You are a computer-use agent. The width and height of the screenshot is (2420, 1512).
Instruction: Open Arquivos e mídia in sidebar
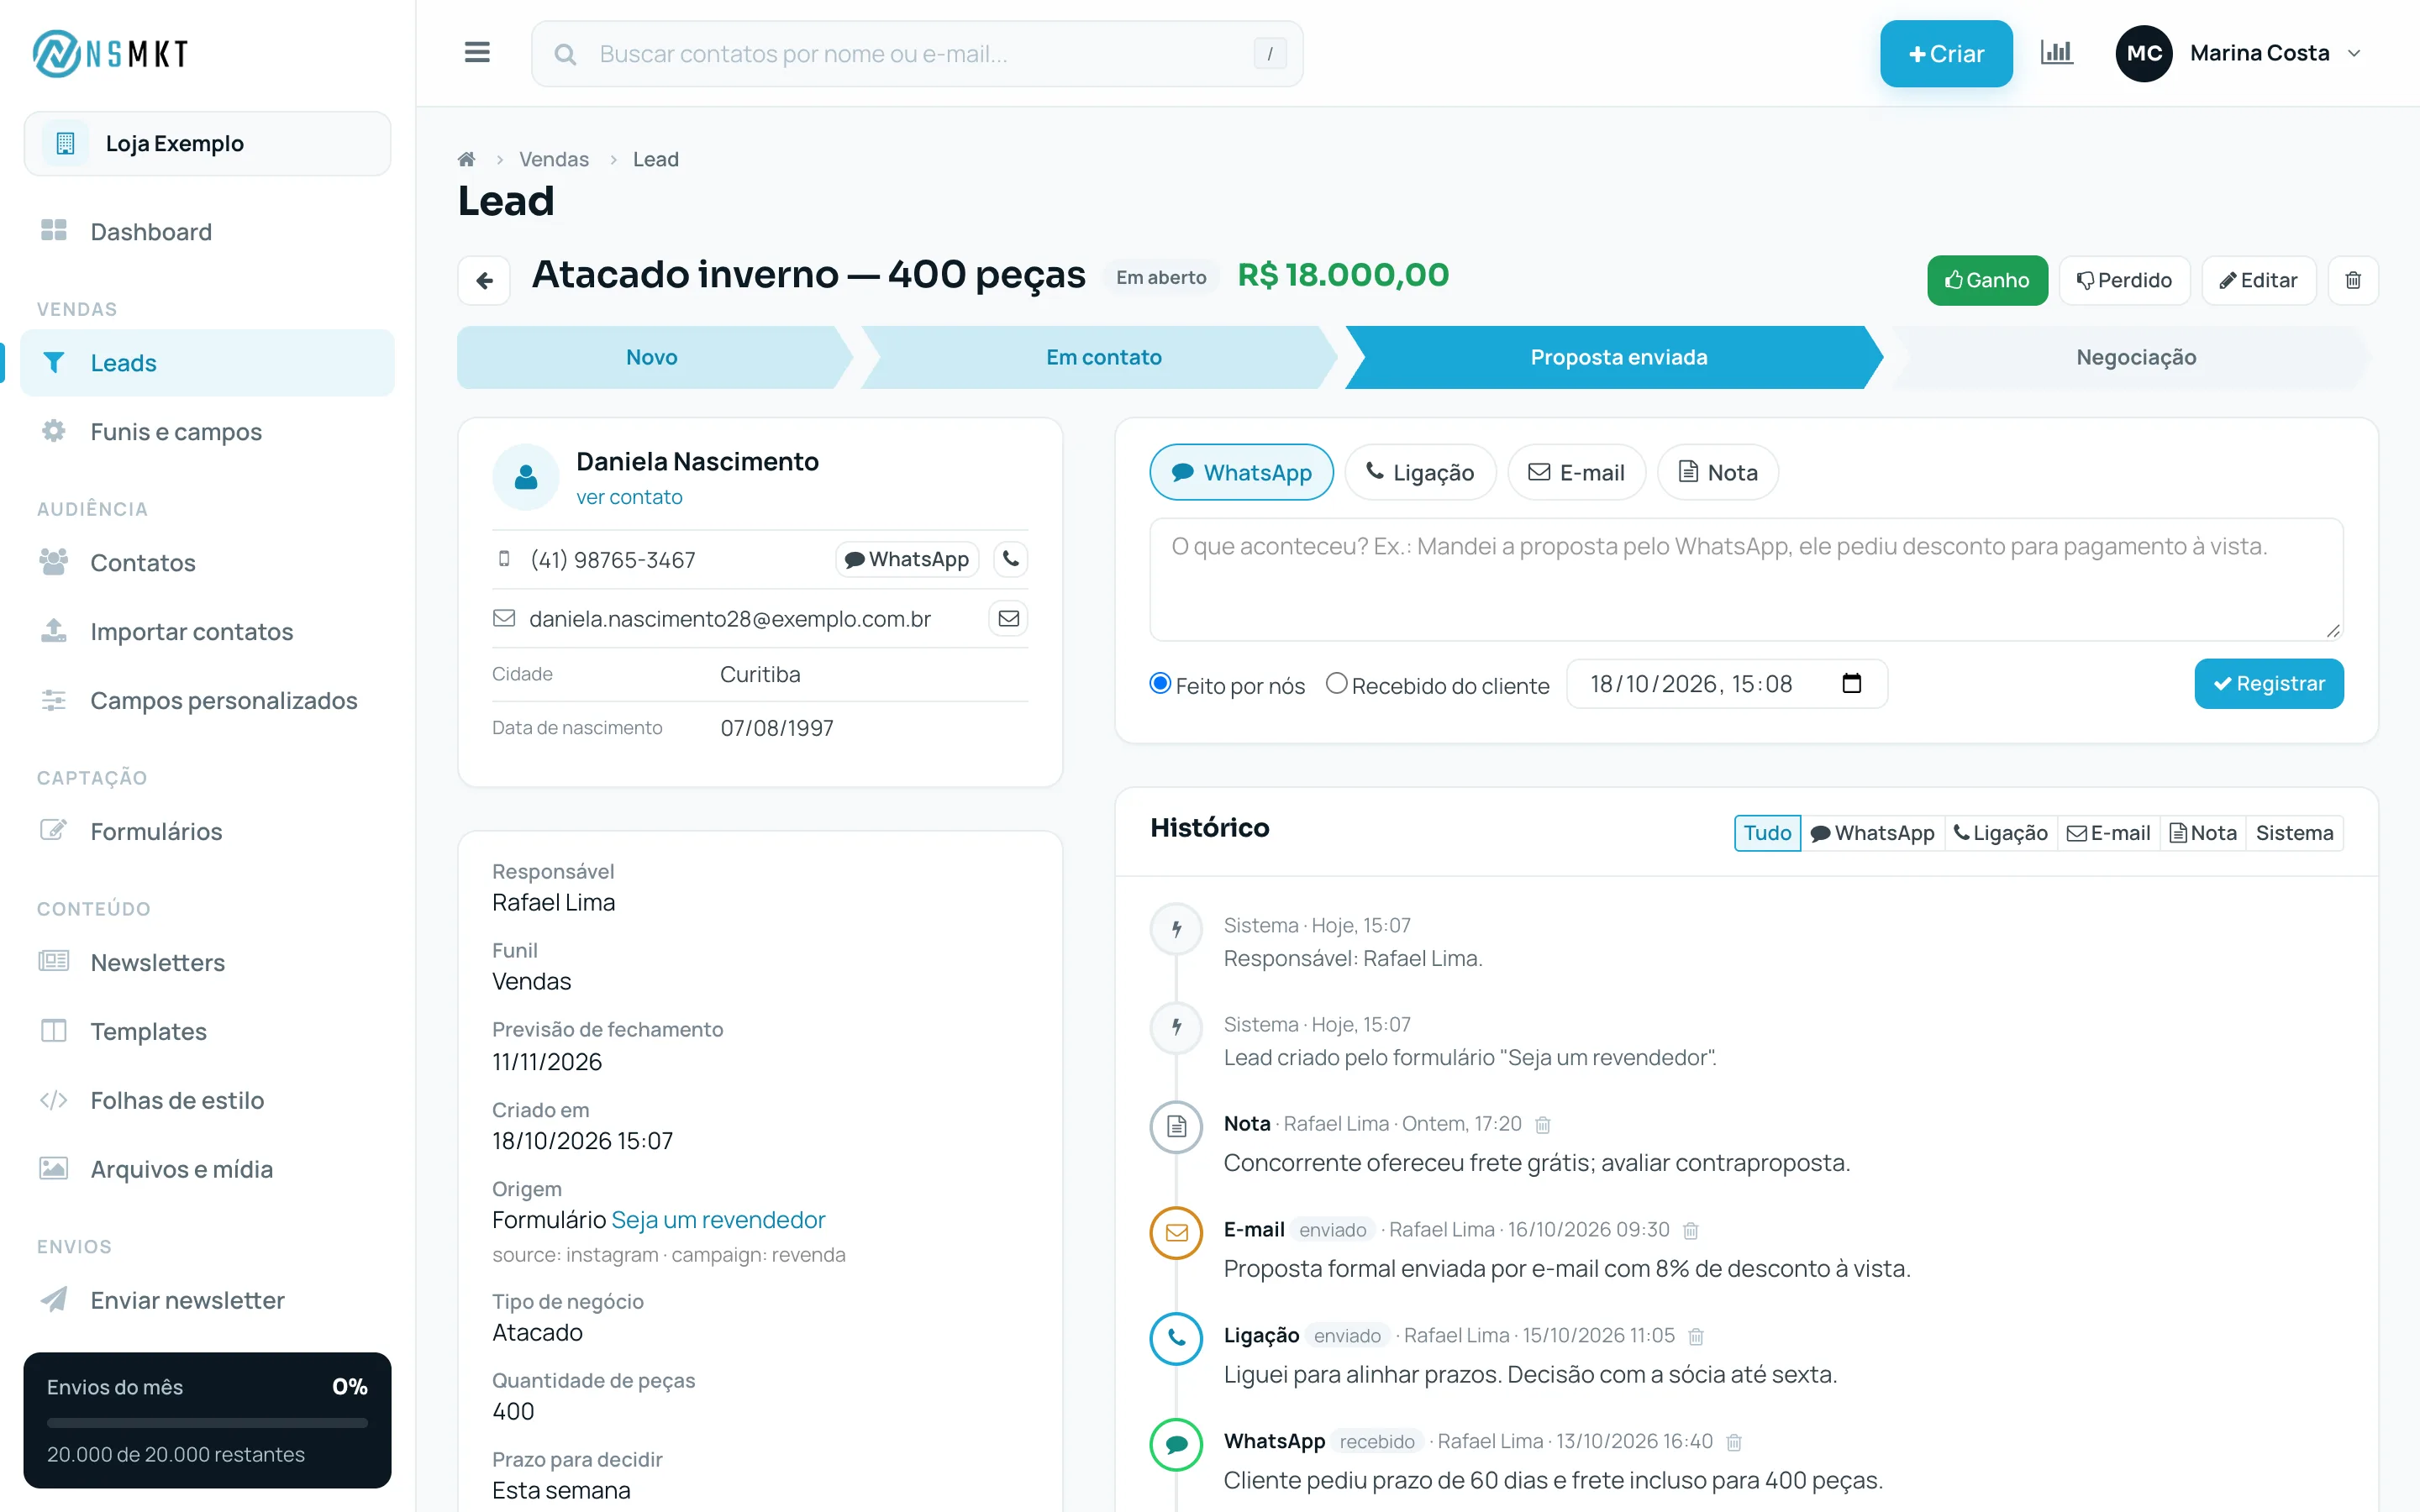click(x=207, y=1169)
